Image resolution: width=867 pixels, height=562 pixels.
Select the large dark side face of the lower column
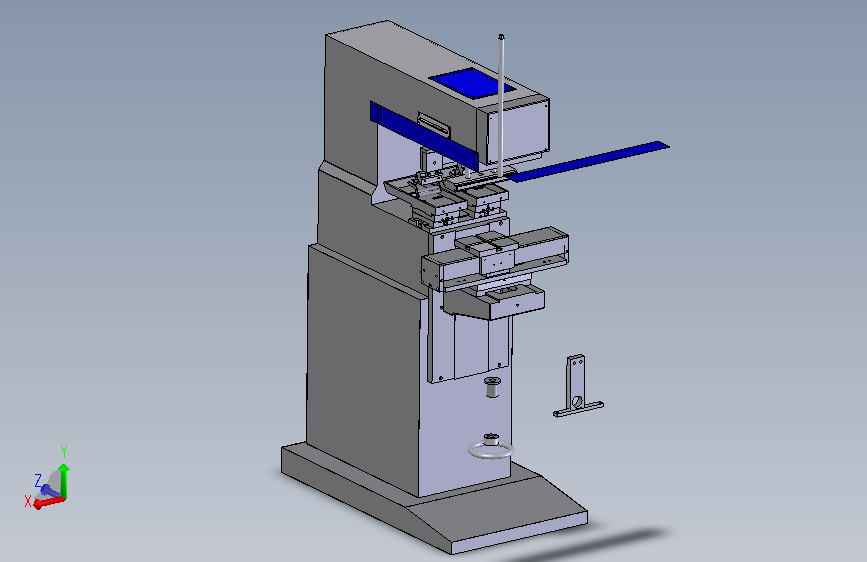pos(362,371)
